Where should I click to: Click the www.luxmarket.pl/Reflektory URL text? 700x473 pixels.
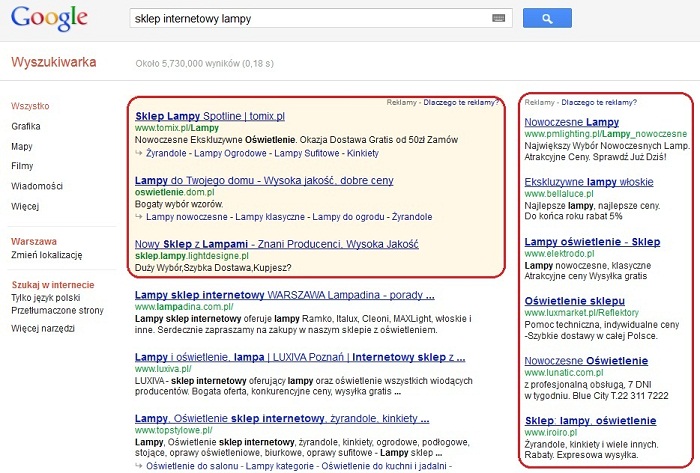tap(582, 313)
